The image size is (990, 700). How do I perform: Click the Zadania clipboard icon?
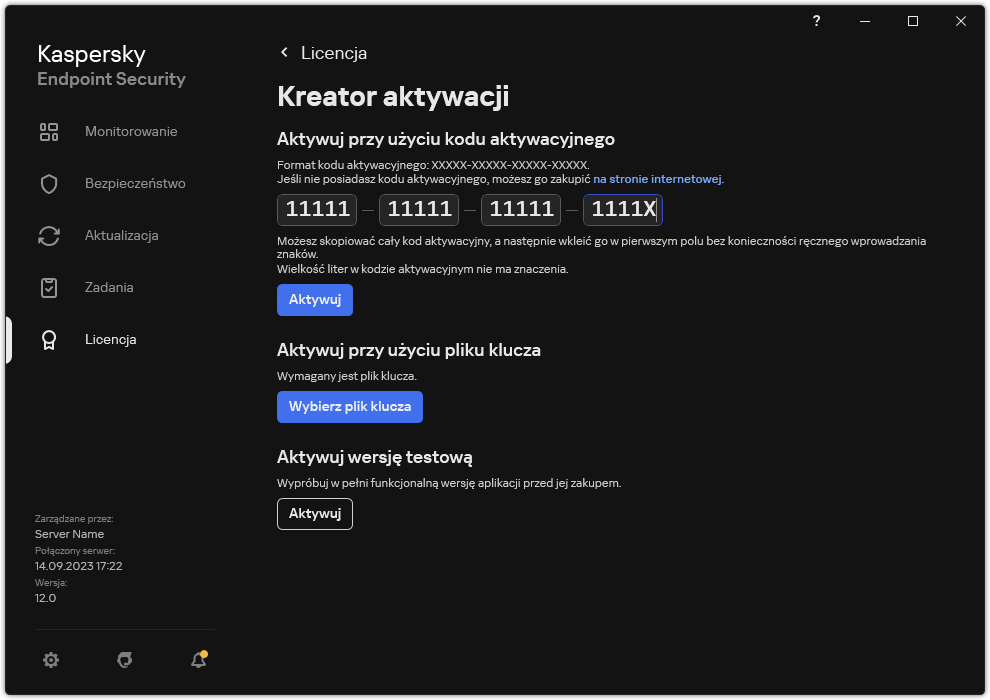[x=49, y=287]
